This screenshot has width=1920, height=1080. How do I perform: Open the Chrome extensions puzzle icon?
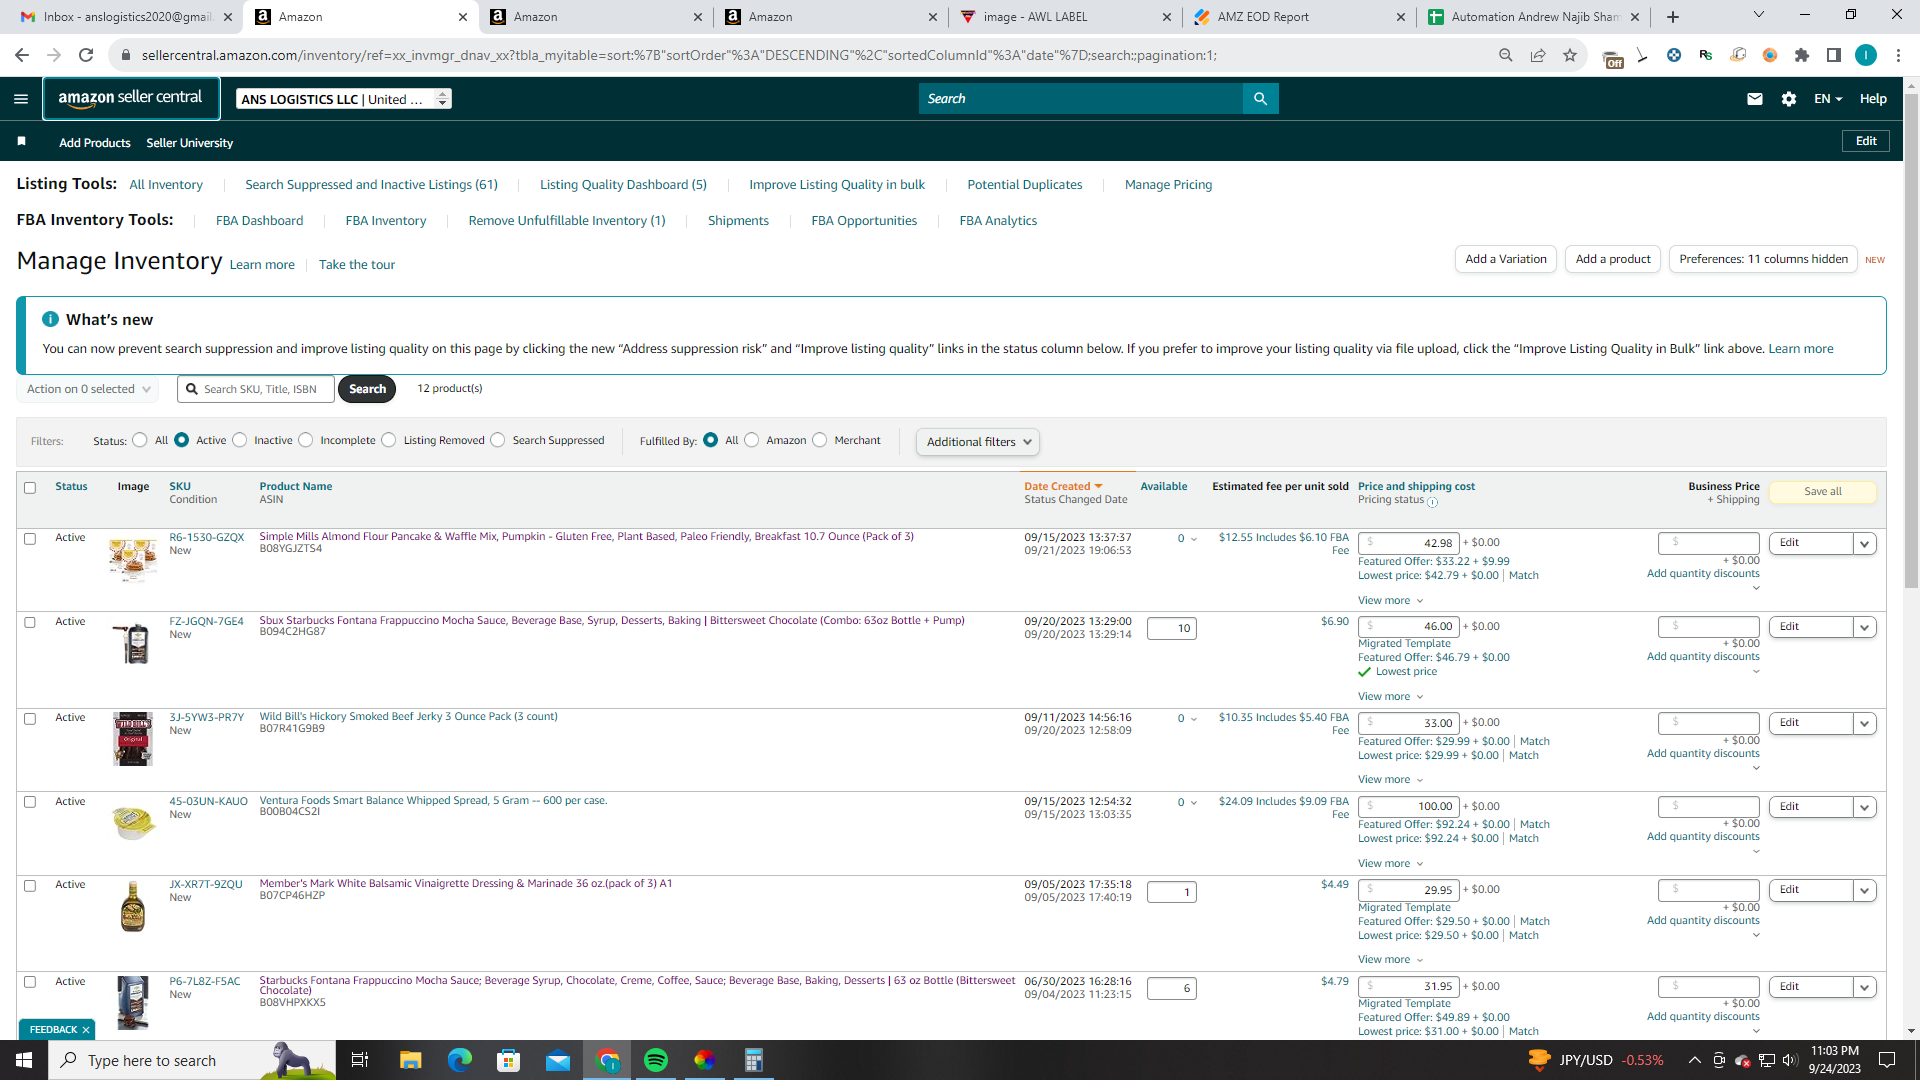pos(1802,55)
